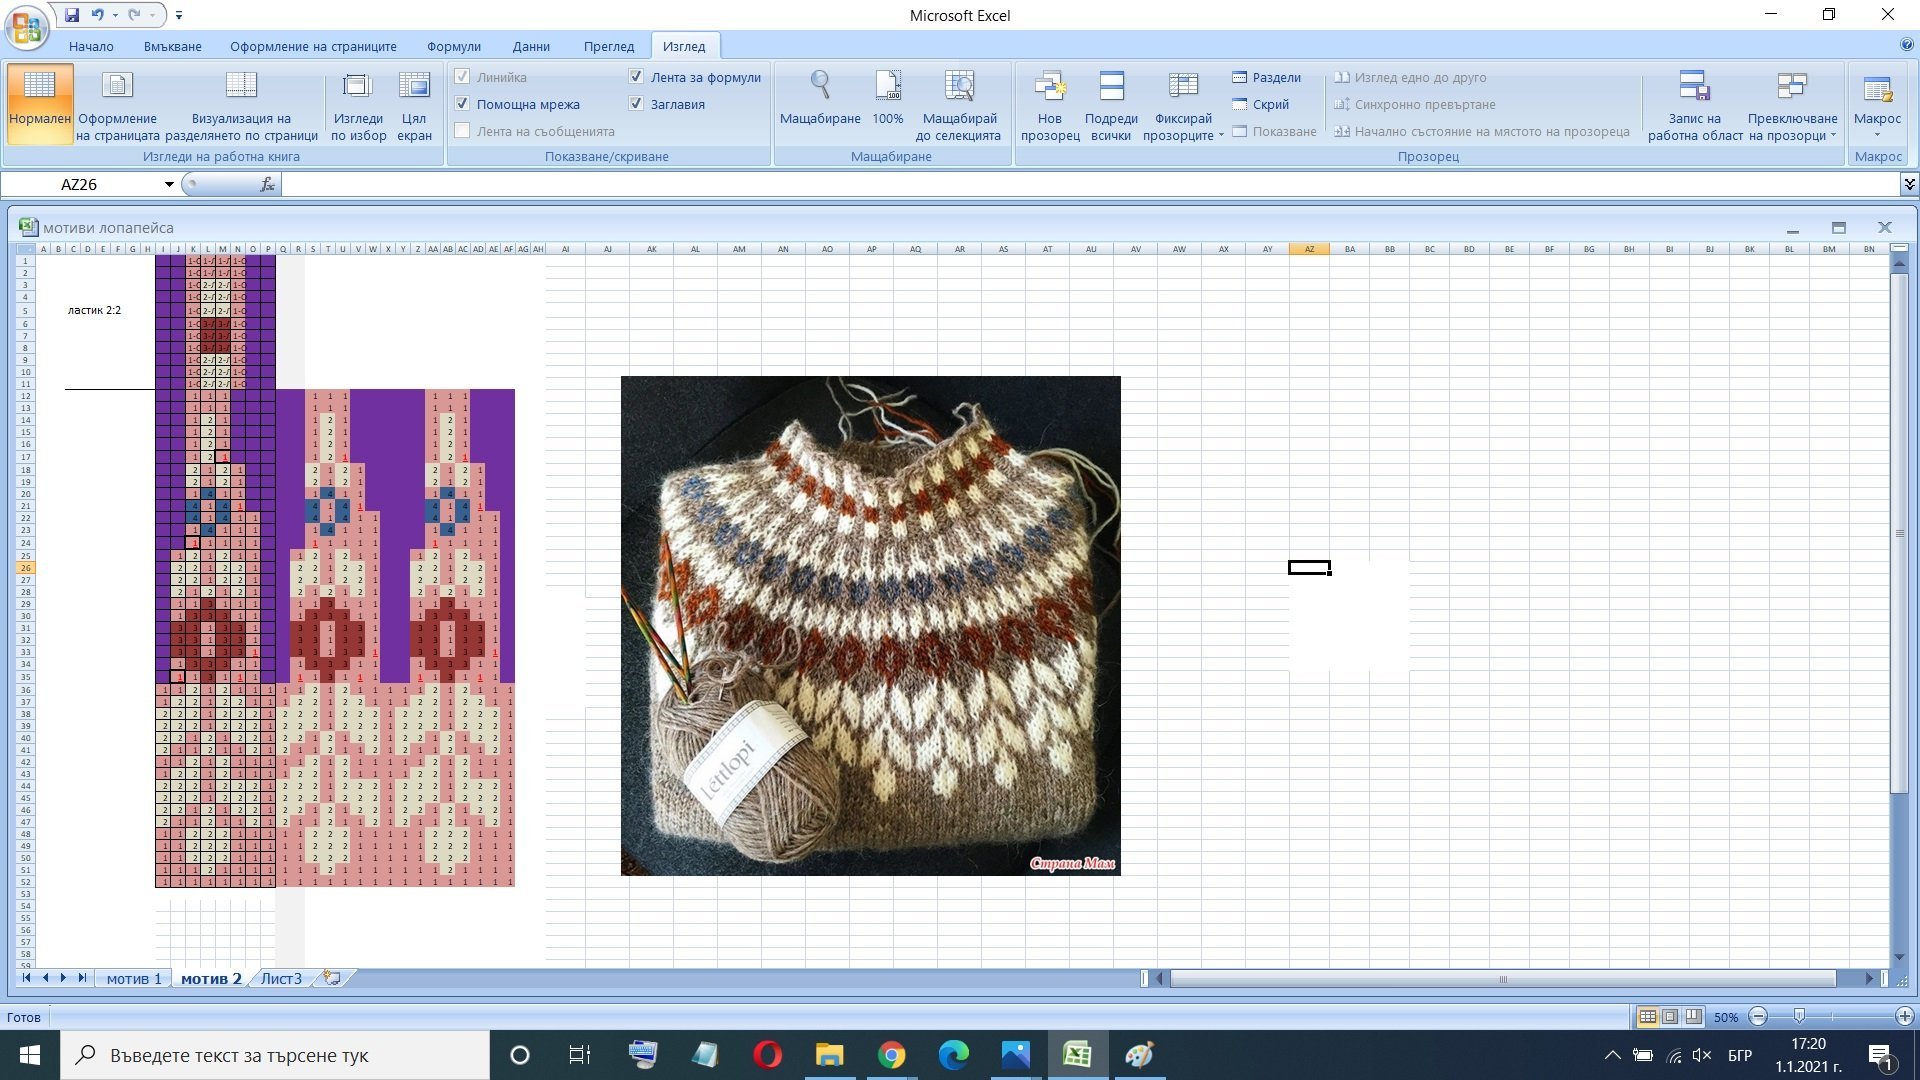Click Zoom to Selection icon
Screen dimensions: 1920x1080
point(958,87)
